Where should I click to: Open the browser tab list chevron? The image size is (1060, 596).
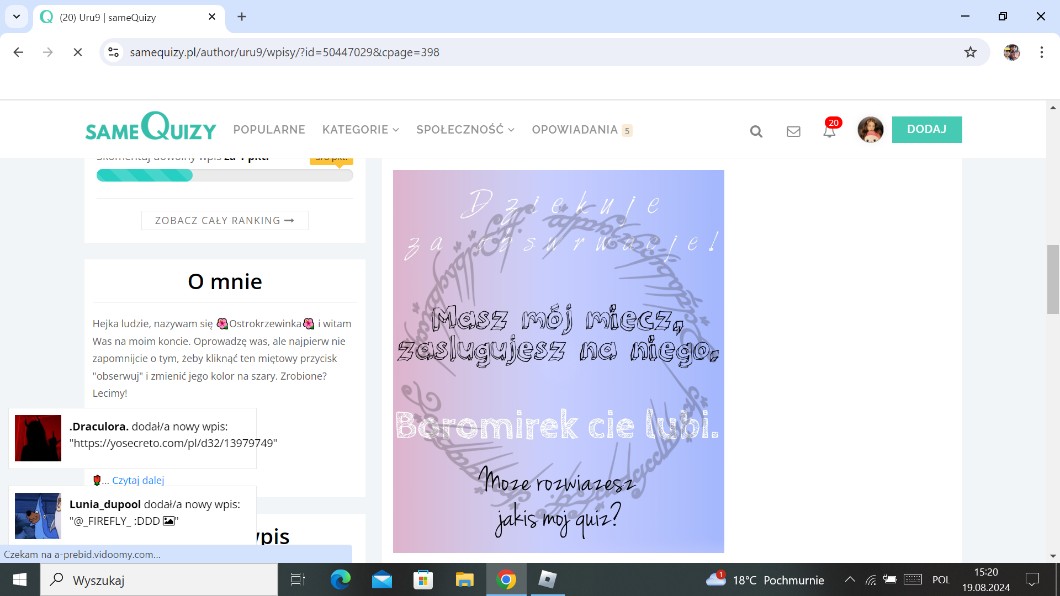(16, 17)
